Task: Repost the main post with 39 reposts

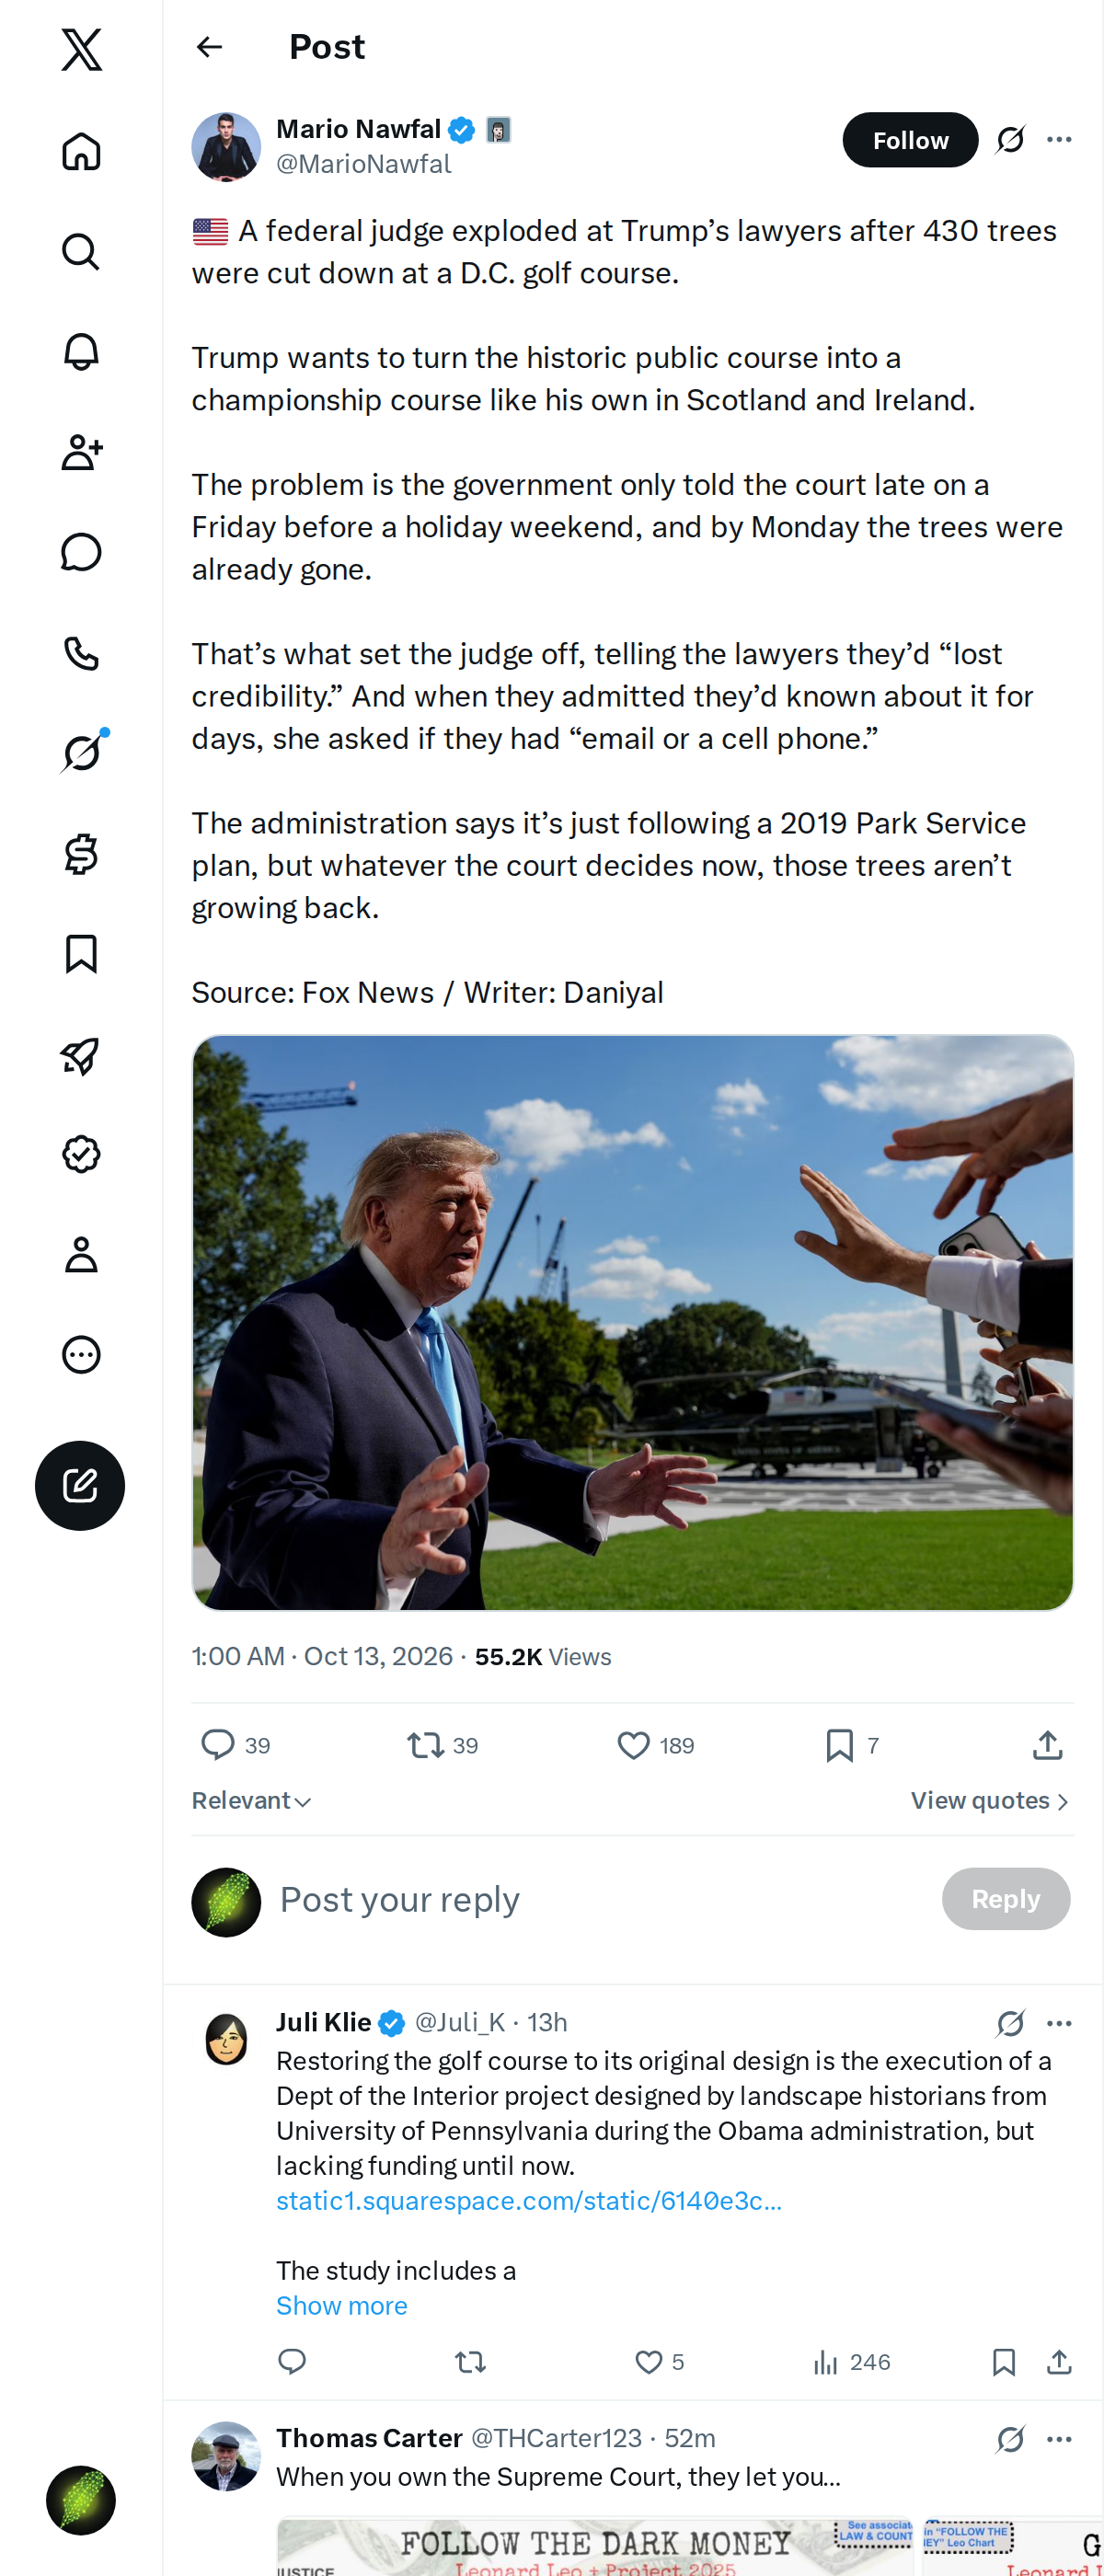Action: coord(443,1745)
